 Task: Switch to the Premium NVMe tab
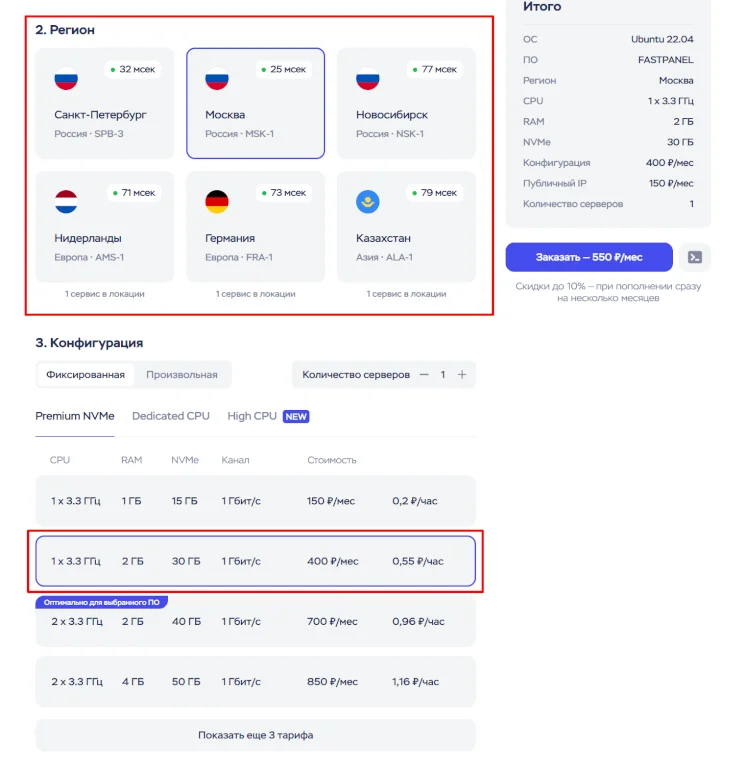pos(75,416)
